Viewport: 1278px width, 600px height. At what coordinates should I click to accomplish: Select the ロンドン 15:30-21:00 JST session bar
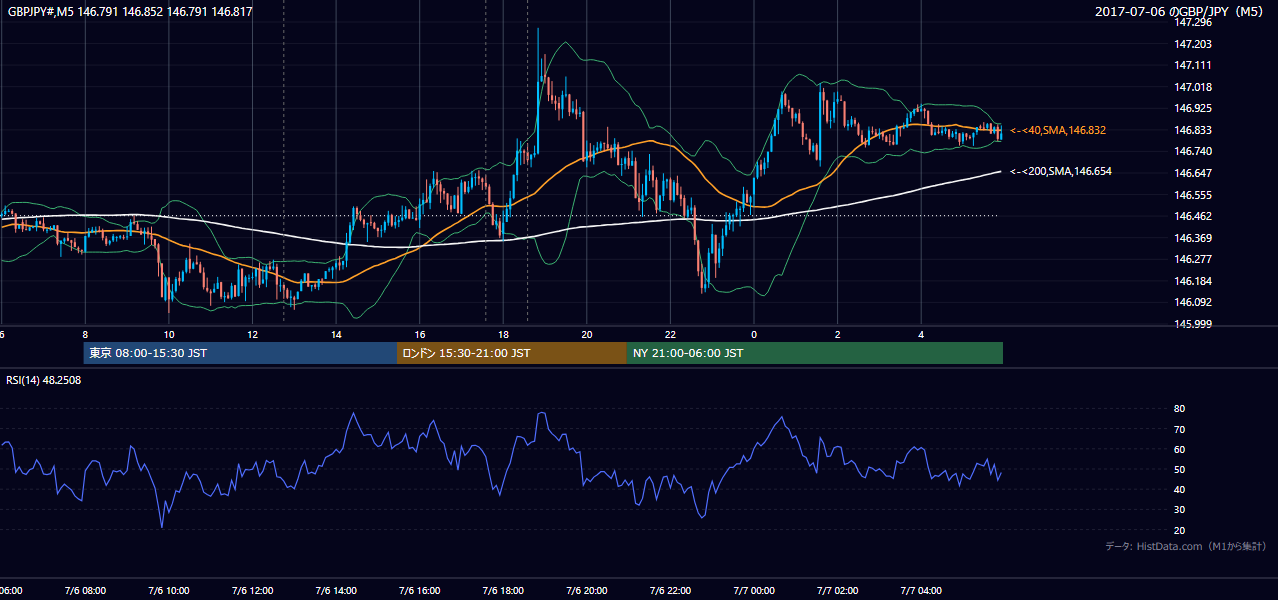(512, 353)
